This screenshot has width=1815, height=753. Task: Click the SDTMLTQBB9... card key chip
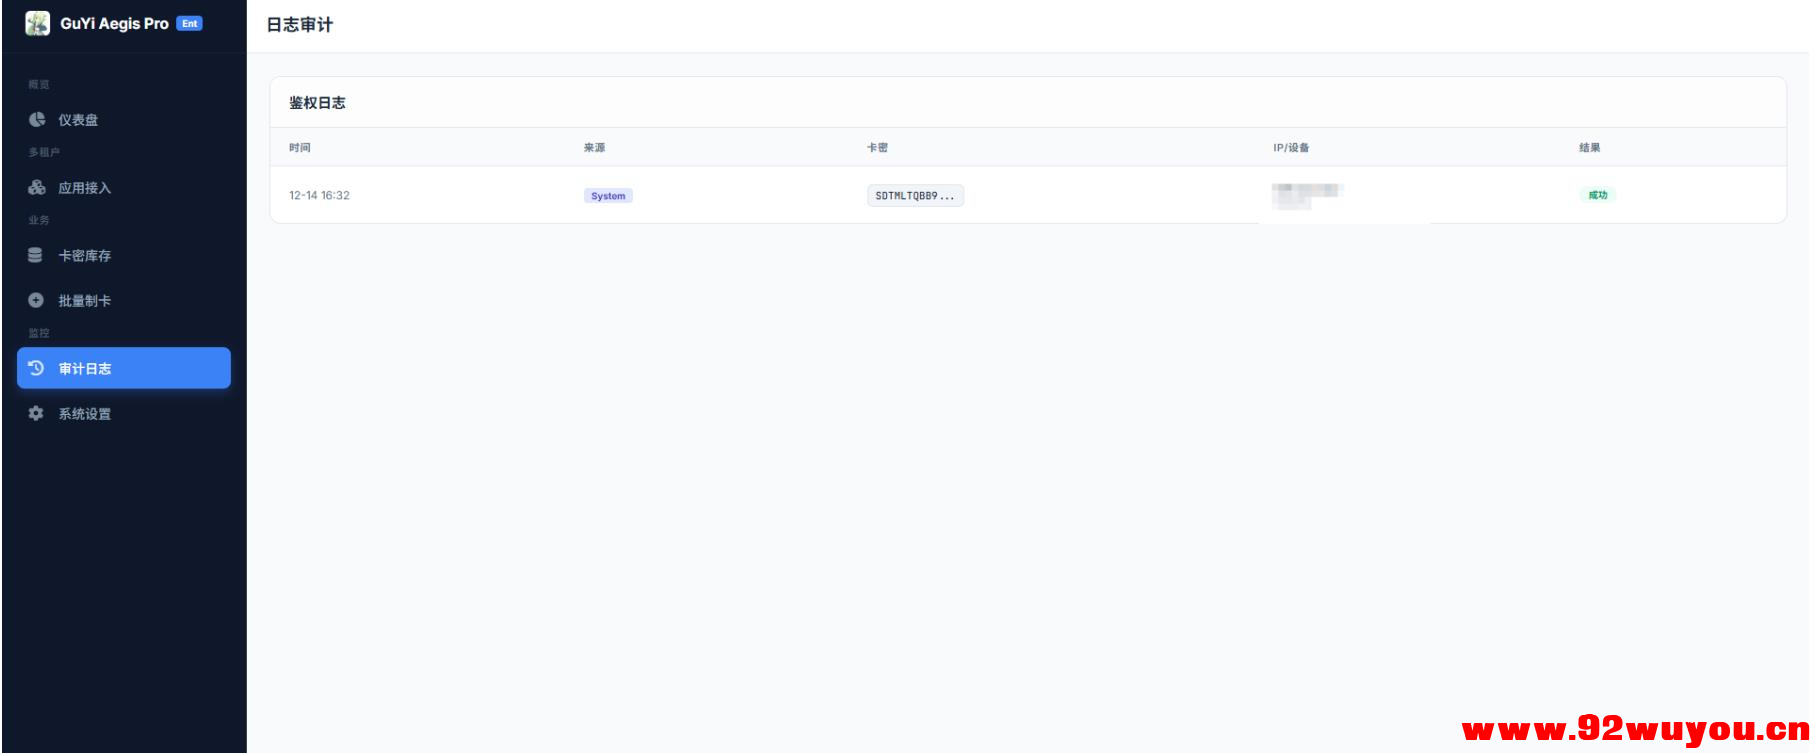[914, 196]
